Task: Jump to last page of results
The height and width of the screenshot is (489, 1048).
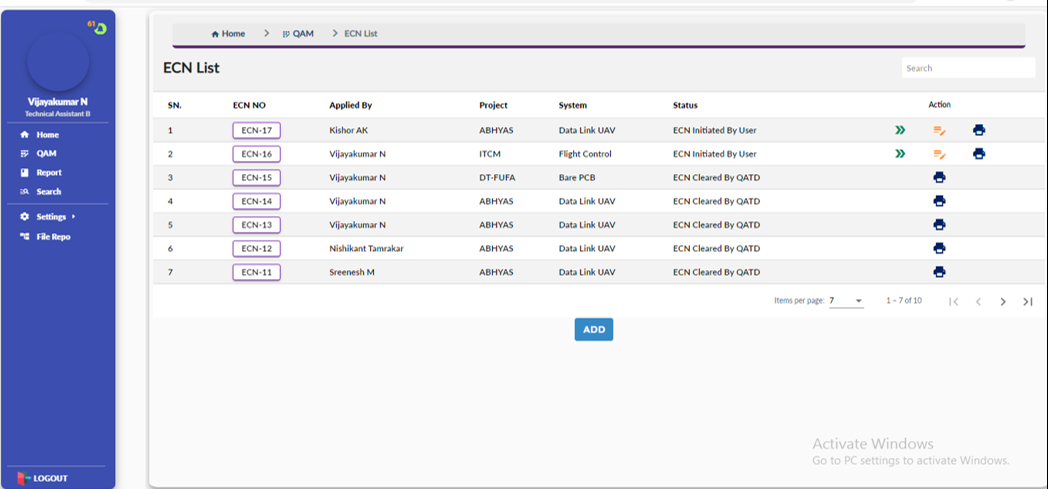Action: 1027,302
